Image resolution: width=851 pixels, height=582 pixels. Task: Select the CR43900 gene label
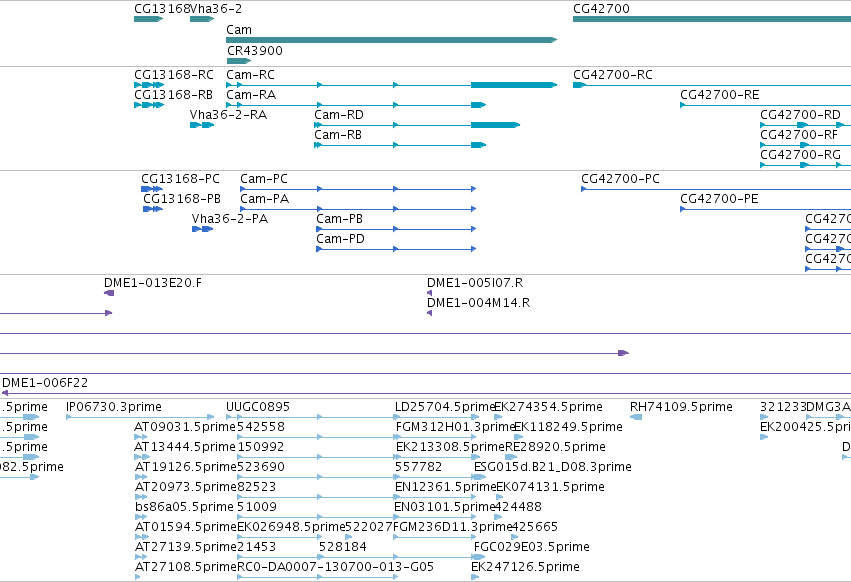pyautogui.click(x=255, y=50)
